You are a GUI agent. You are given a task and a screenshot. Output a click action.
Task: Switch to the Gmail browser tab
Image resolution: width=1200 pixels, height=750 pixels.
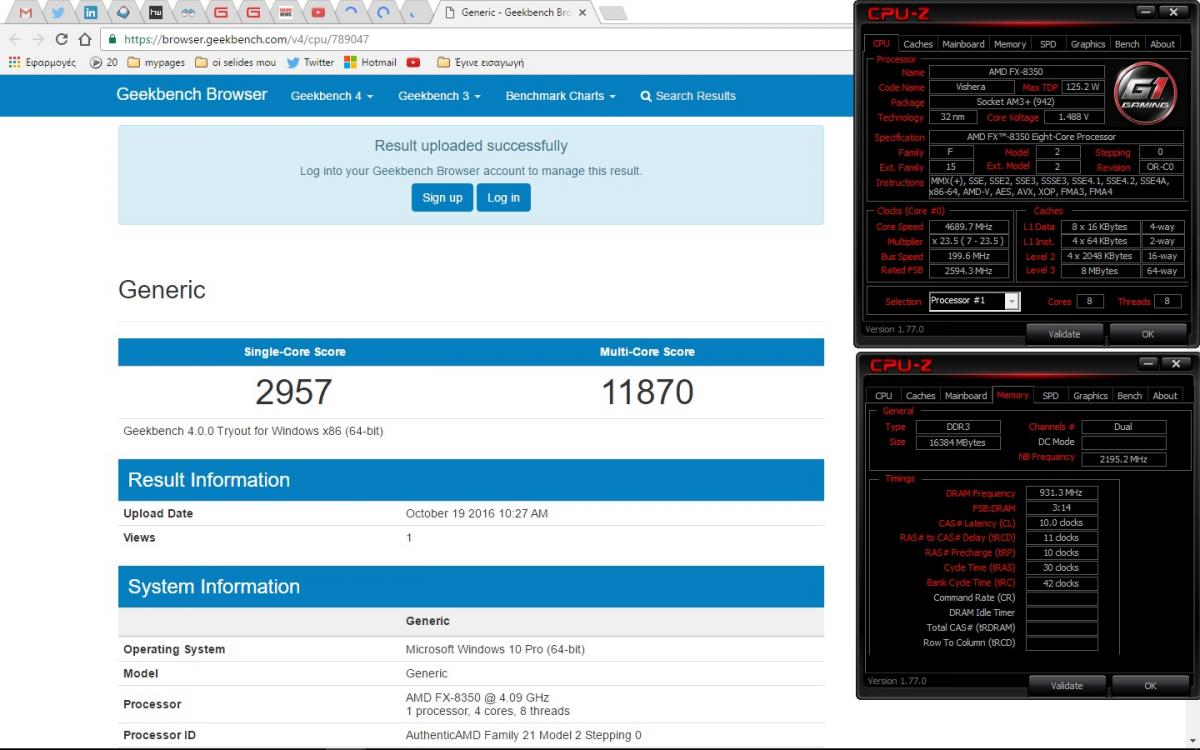click(26, 13)
